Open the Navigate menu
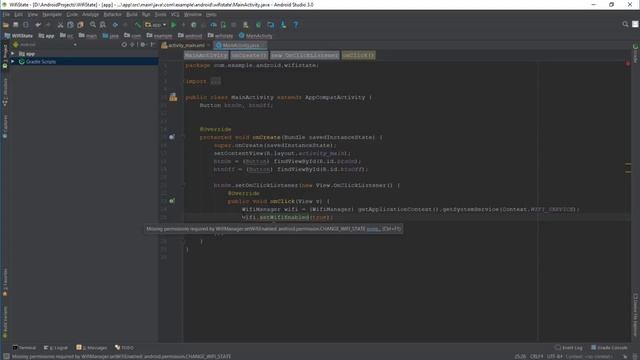 (52, 14)
